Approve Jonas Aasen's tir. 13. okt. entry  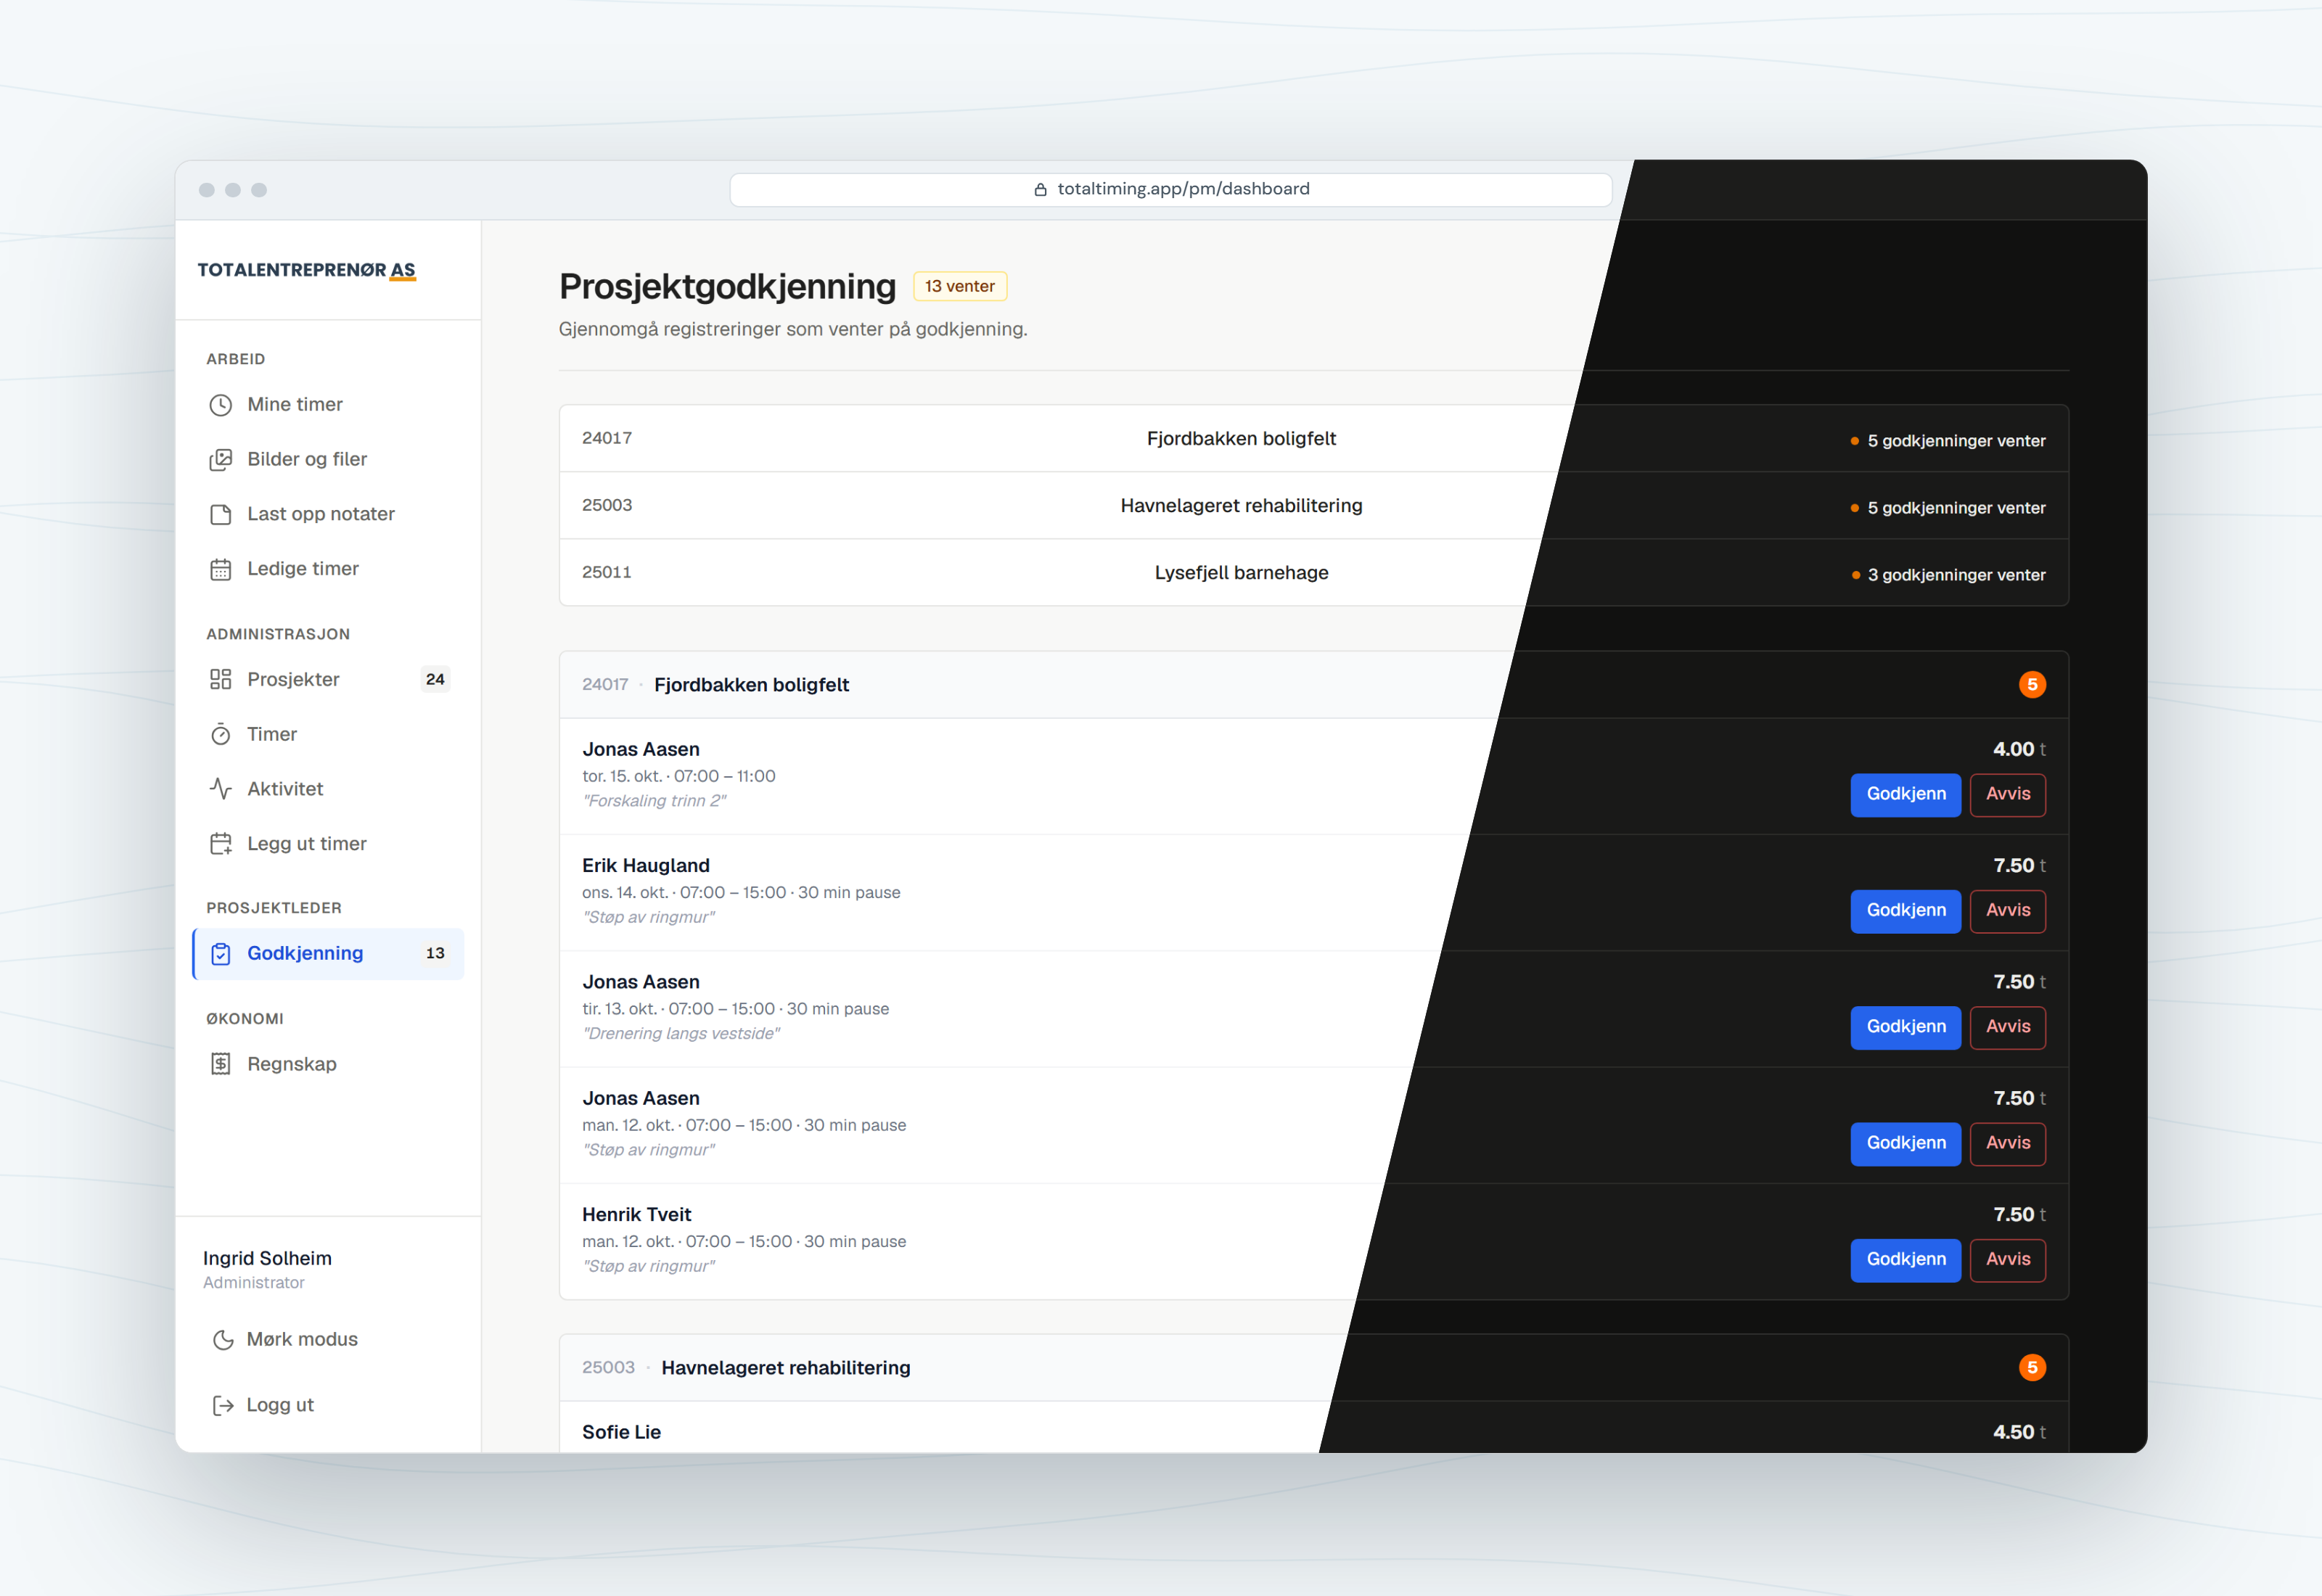coord(1905,1027)
